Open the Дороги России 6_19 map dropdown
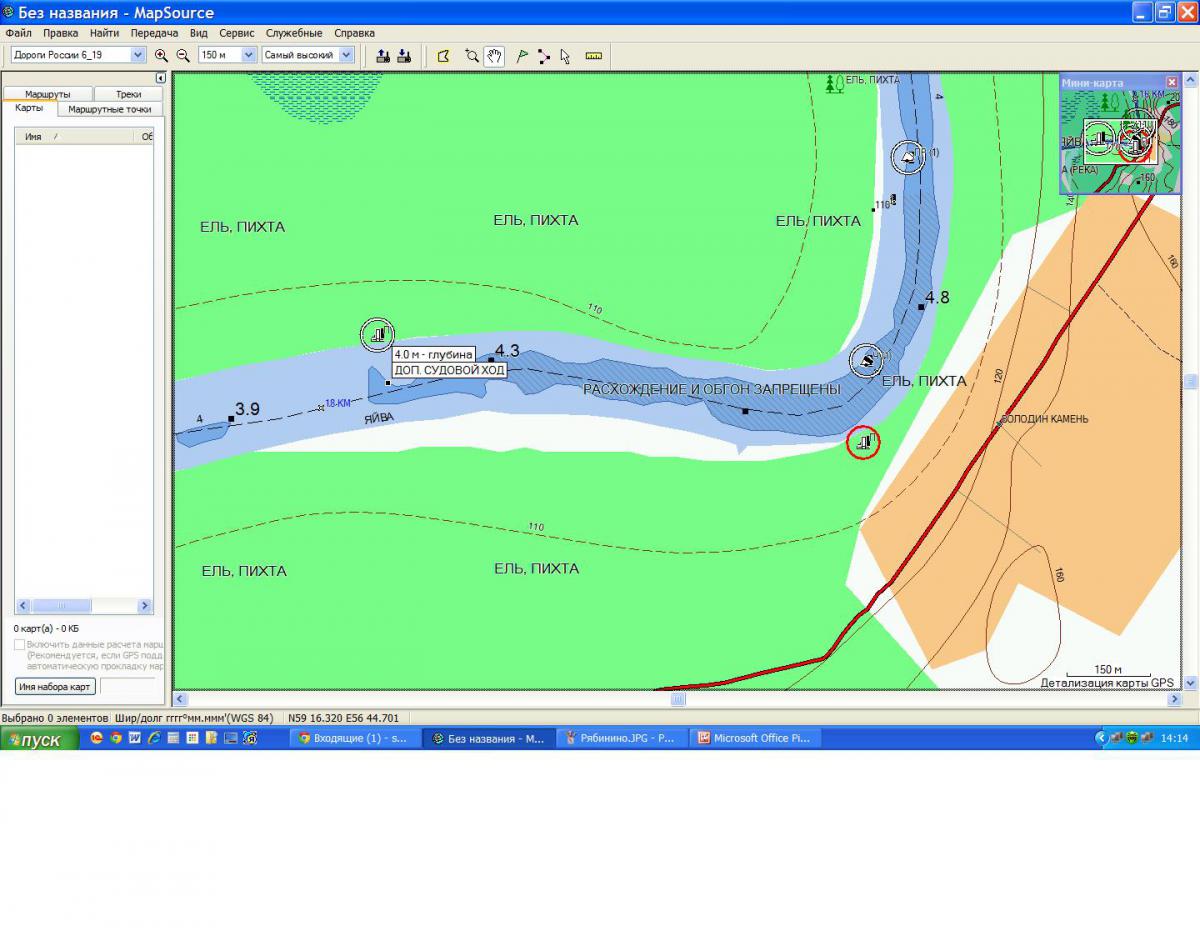The width and height of the screenshot is (1200, 936). [138, 56]
